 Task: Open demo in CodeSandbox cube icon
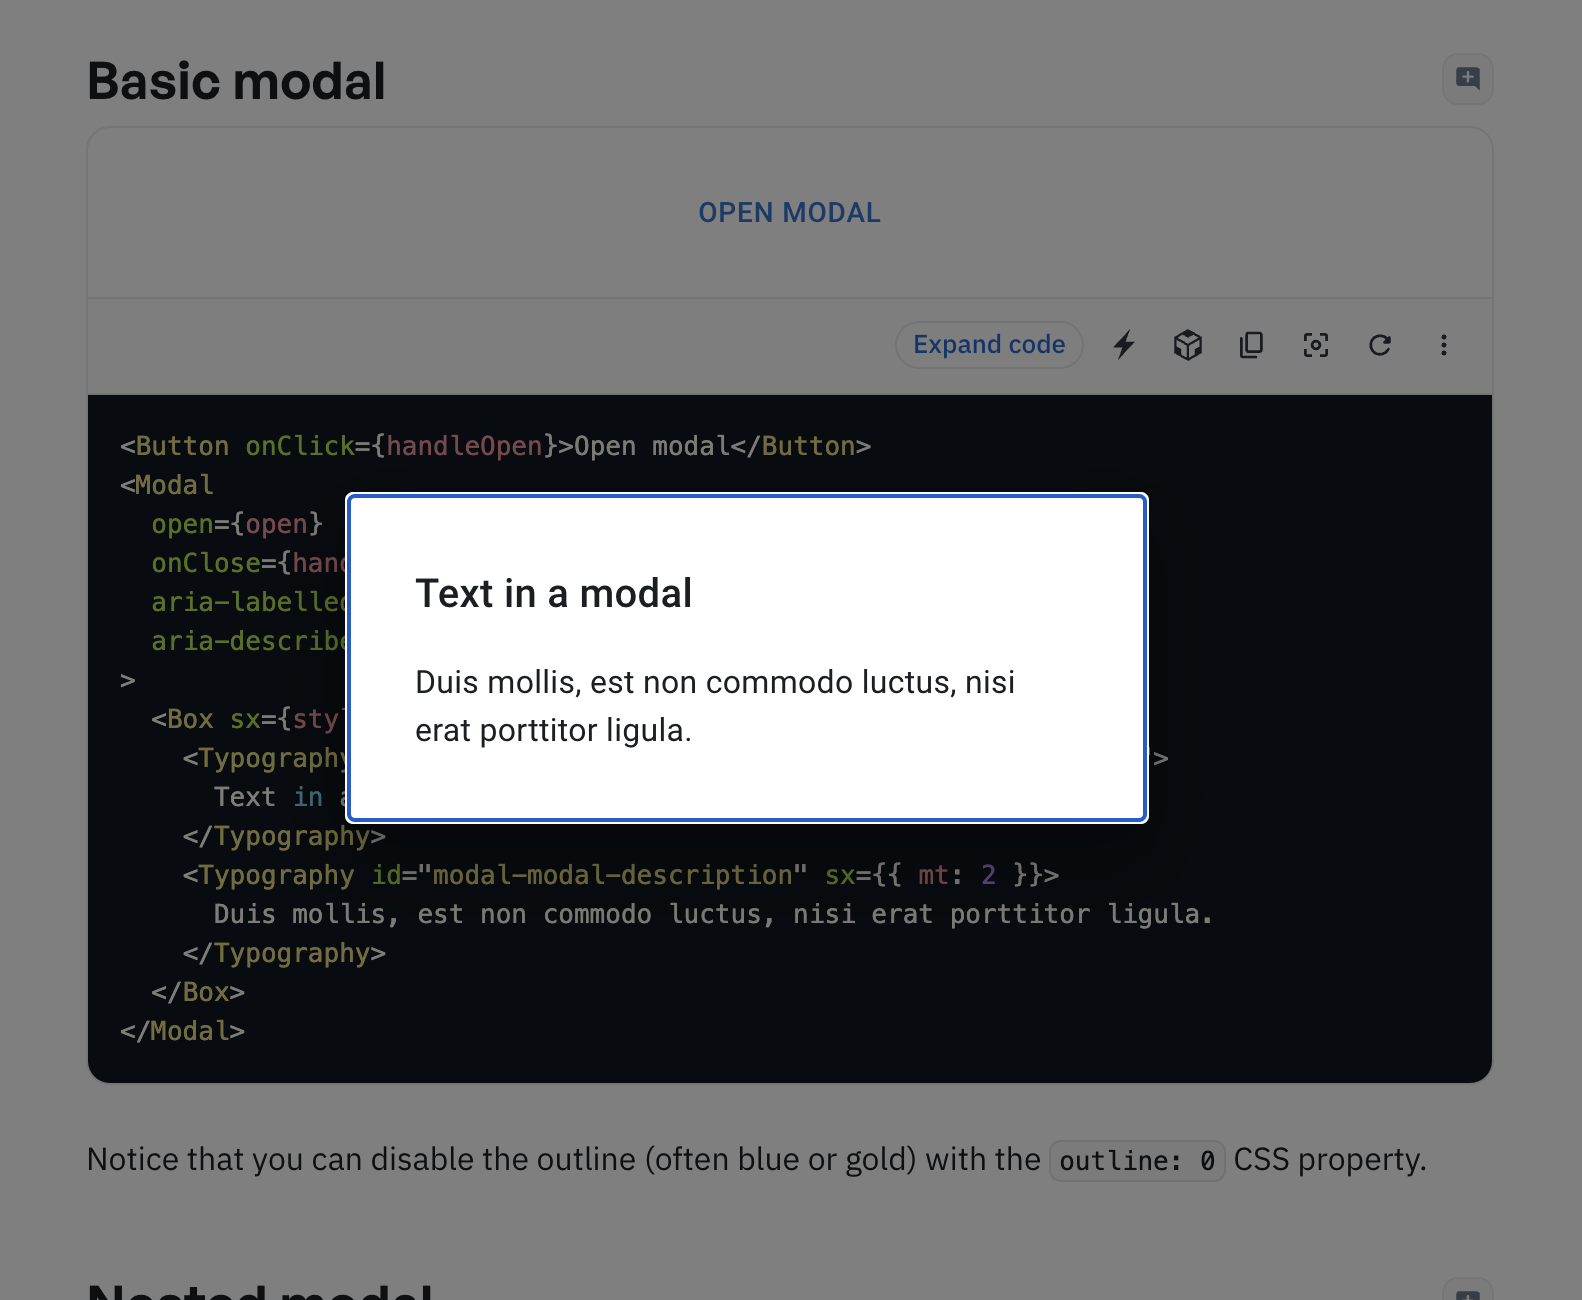[x=1188, y=345]
